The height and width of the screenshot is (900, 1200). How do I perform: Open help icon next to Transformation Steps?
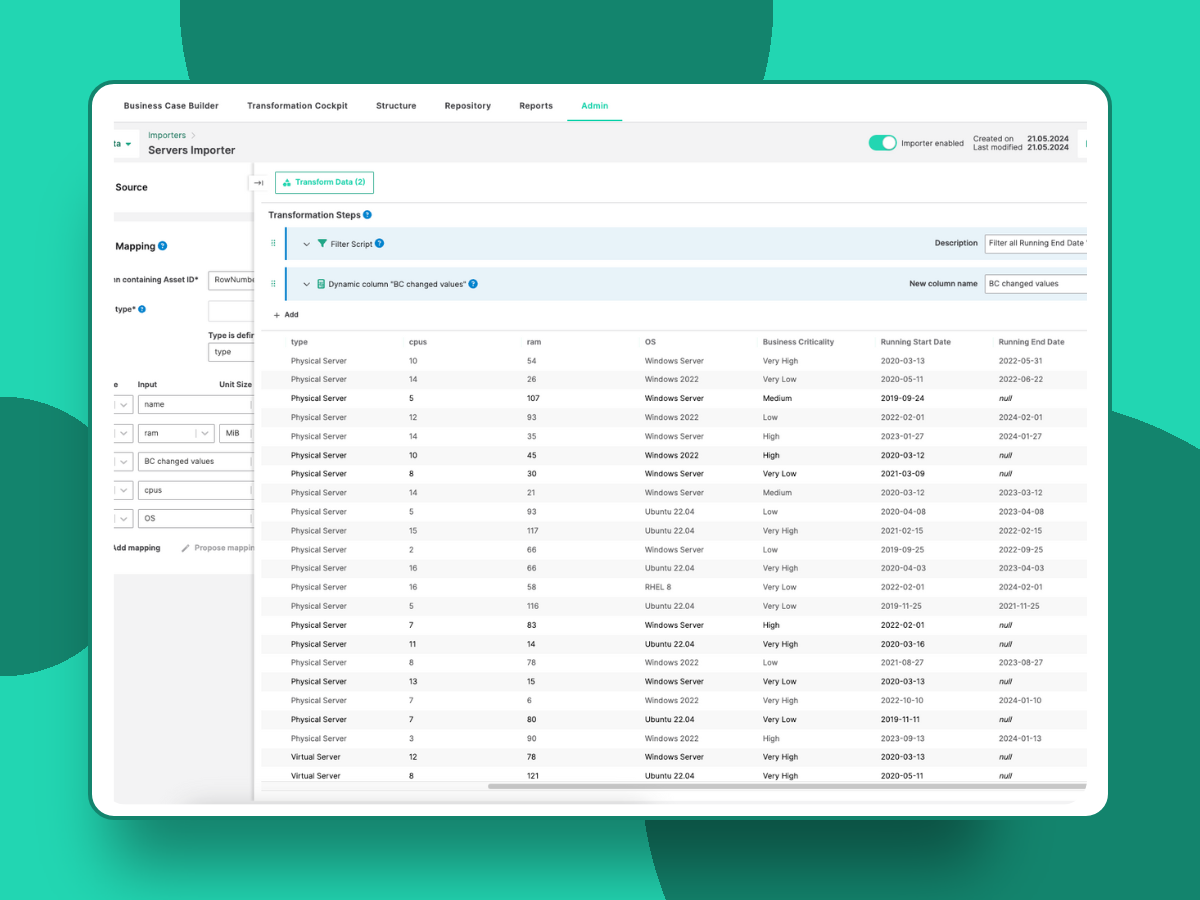[x=367, y=215]
